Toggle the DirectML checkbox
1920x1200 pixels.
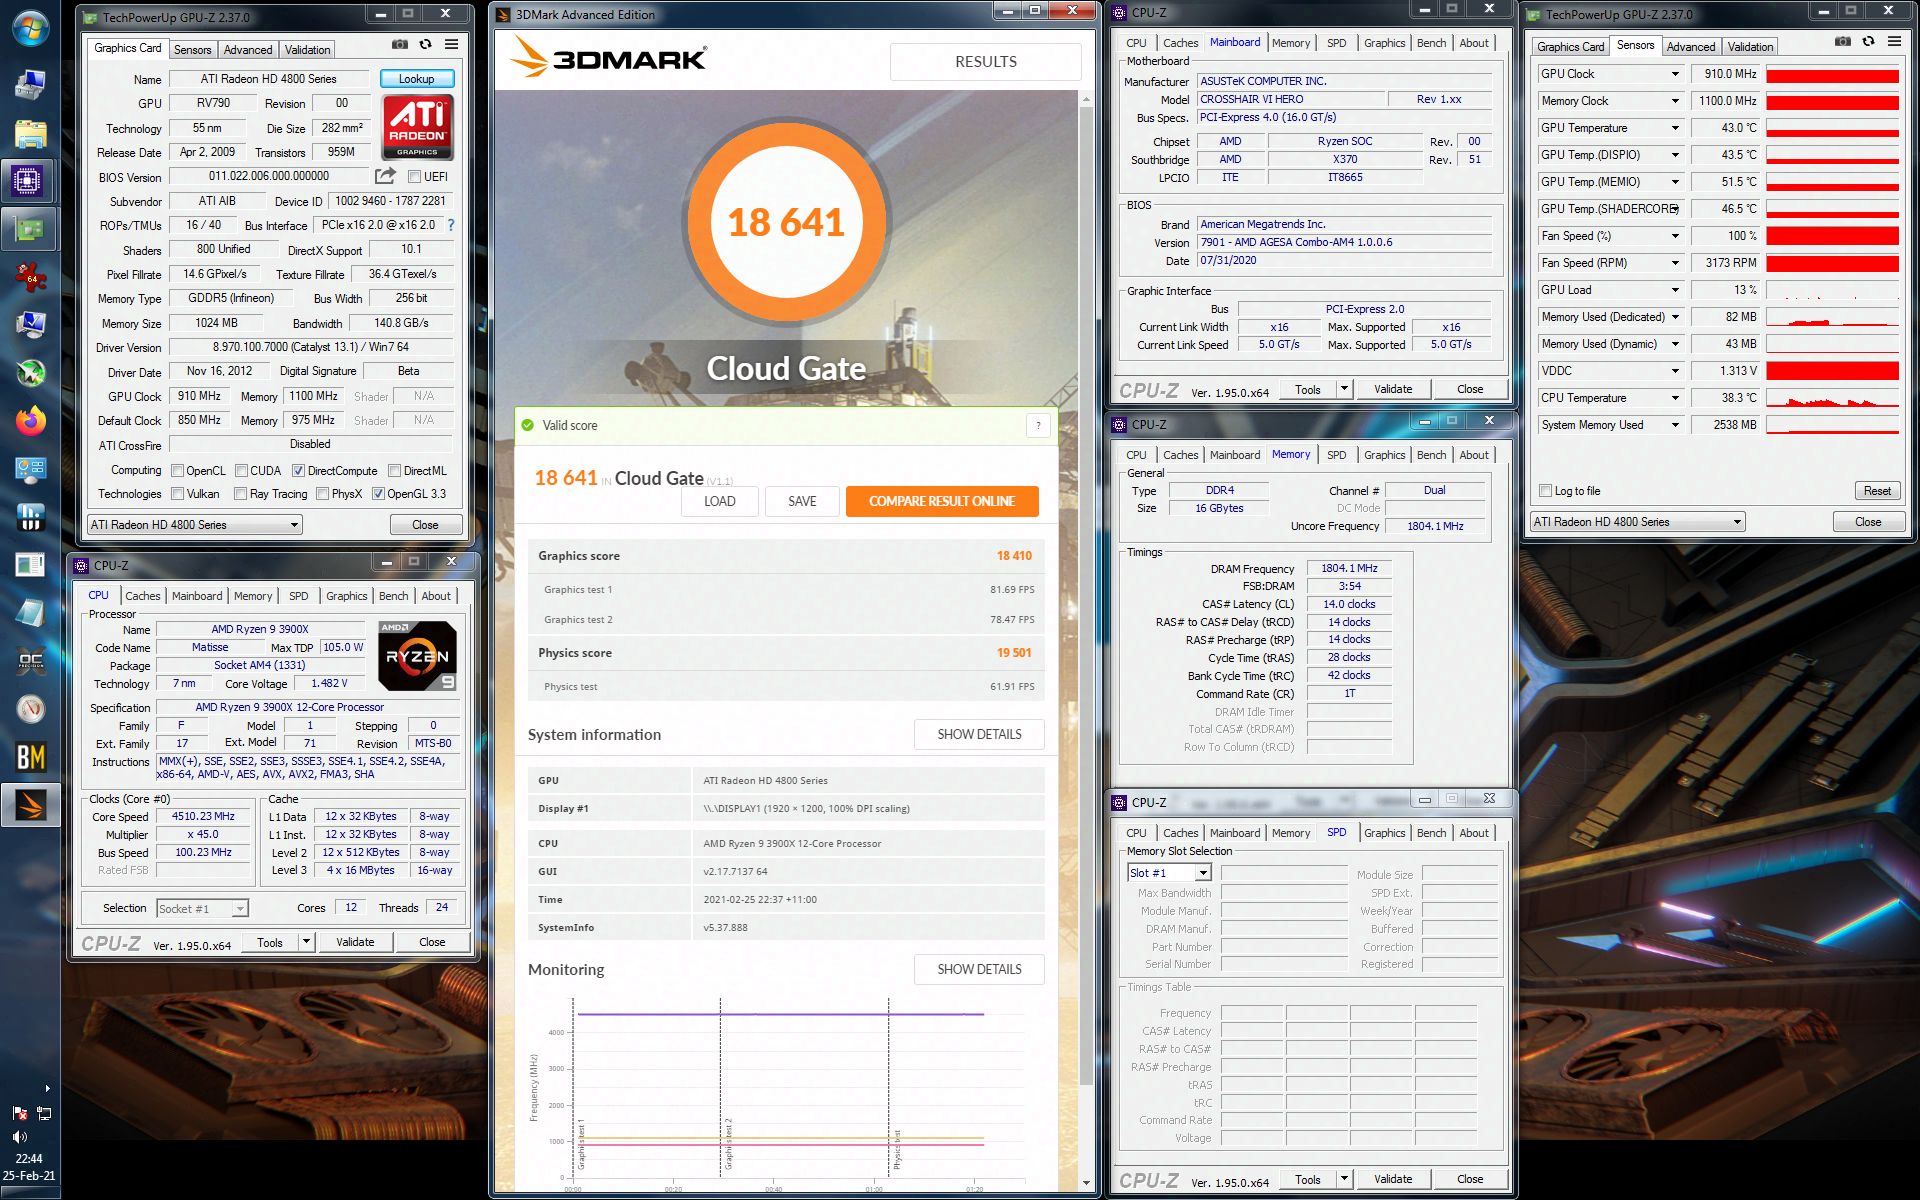point(394,471)
